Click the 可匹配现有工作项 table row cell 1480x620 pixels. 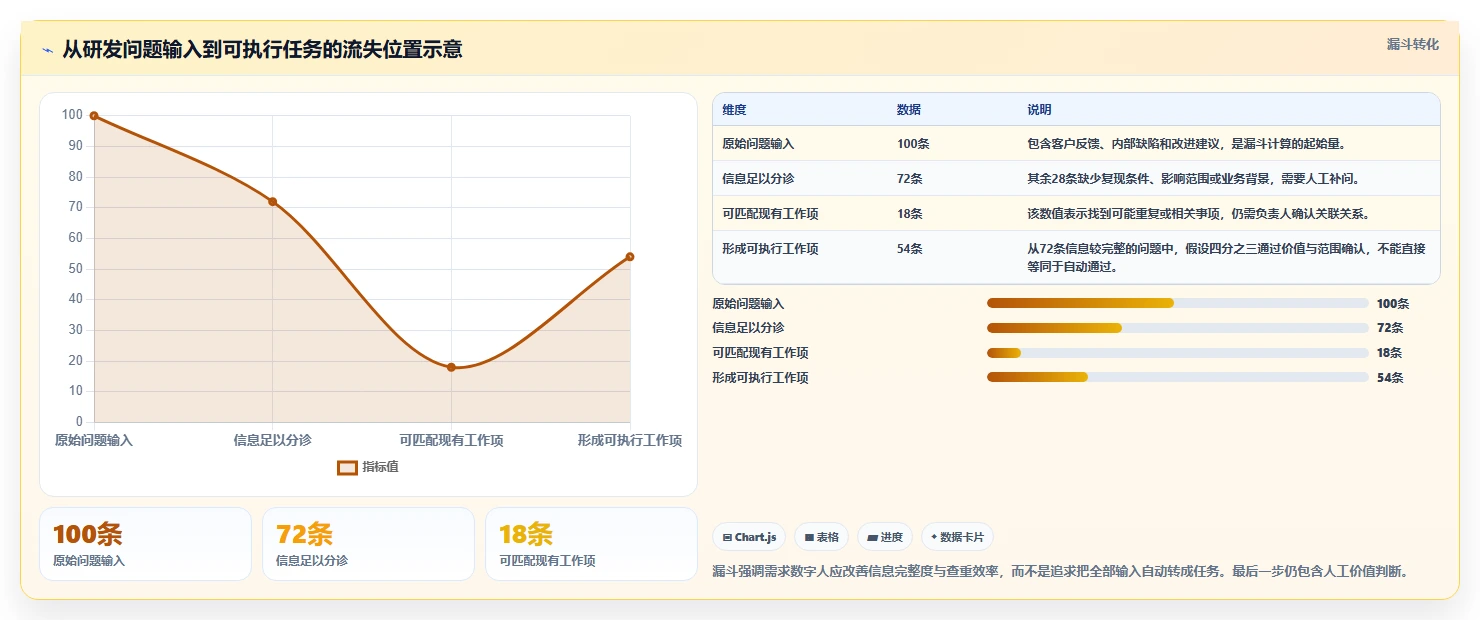pos(770,214)
